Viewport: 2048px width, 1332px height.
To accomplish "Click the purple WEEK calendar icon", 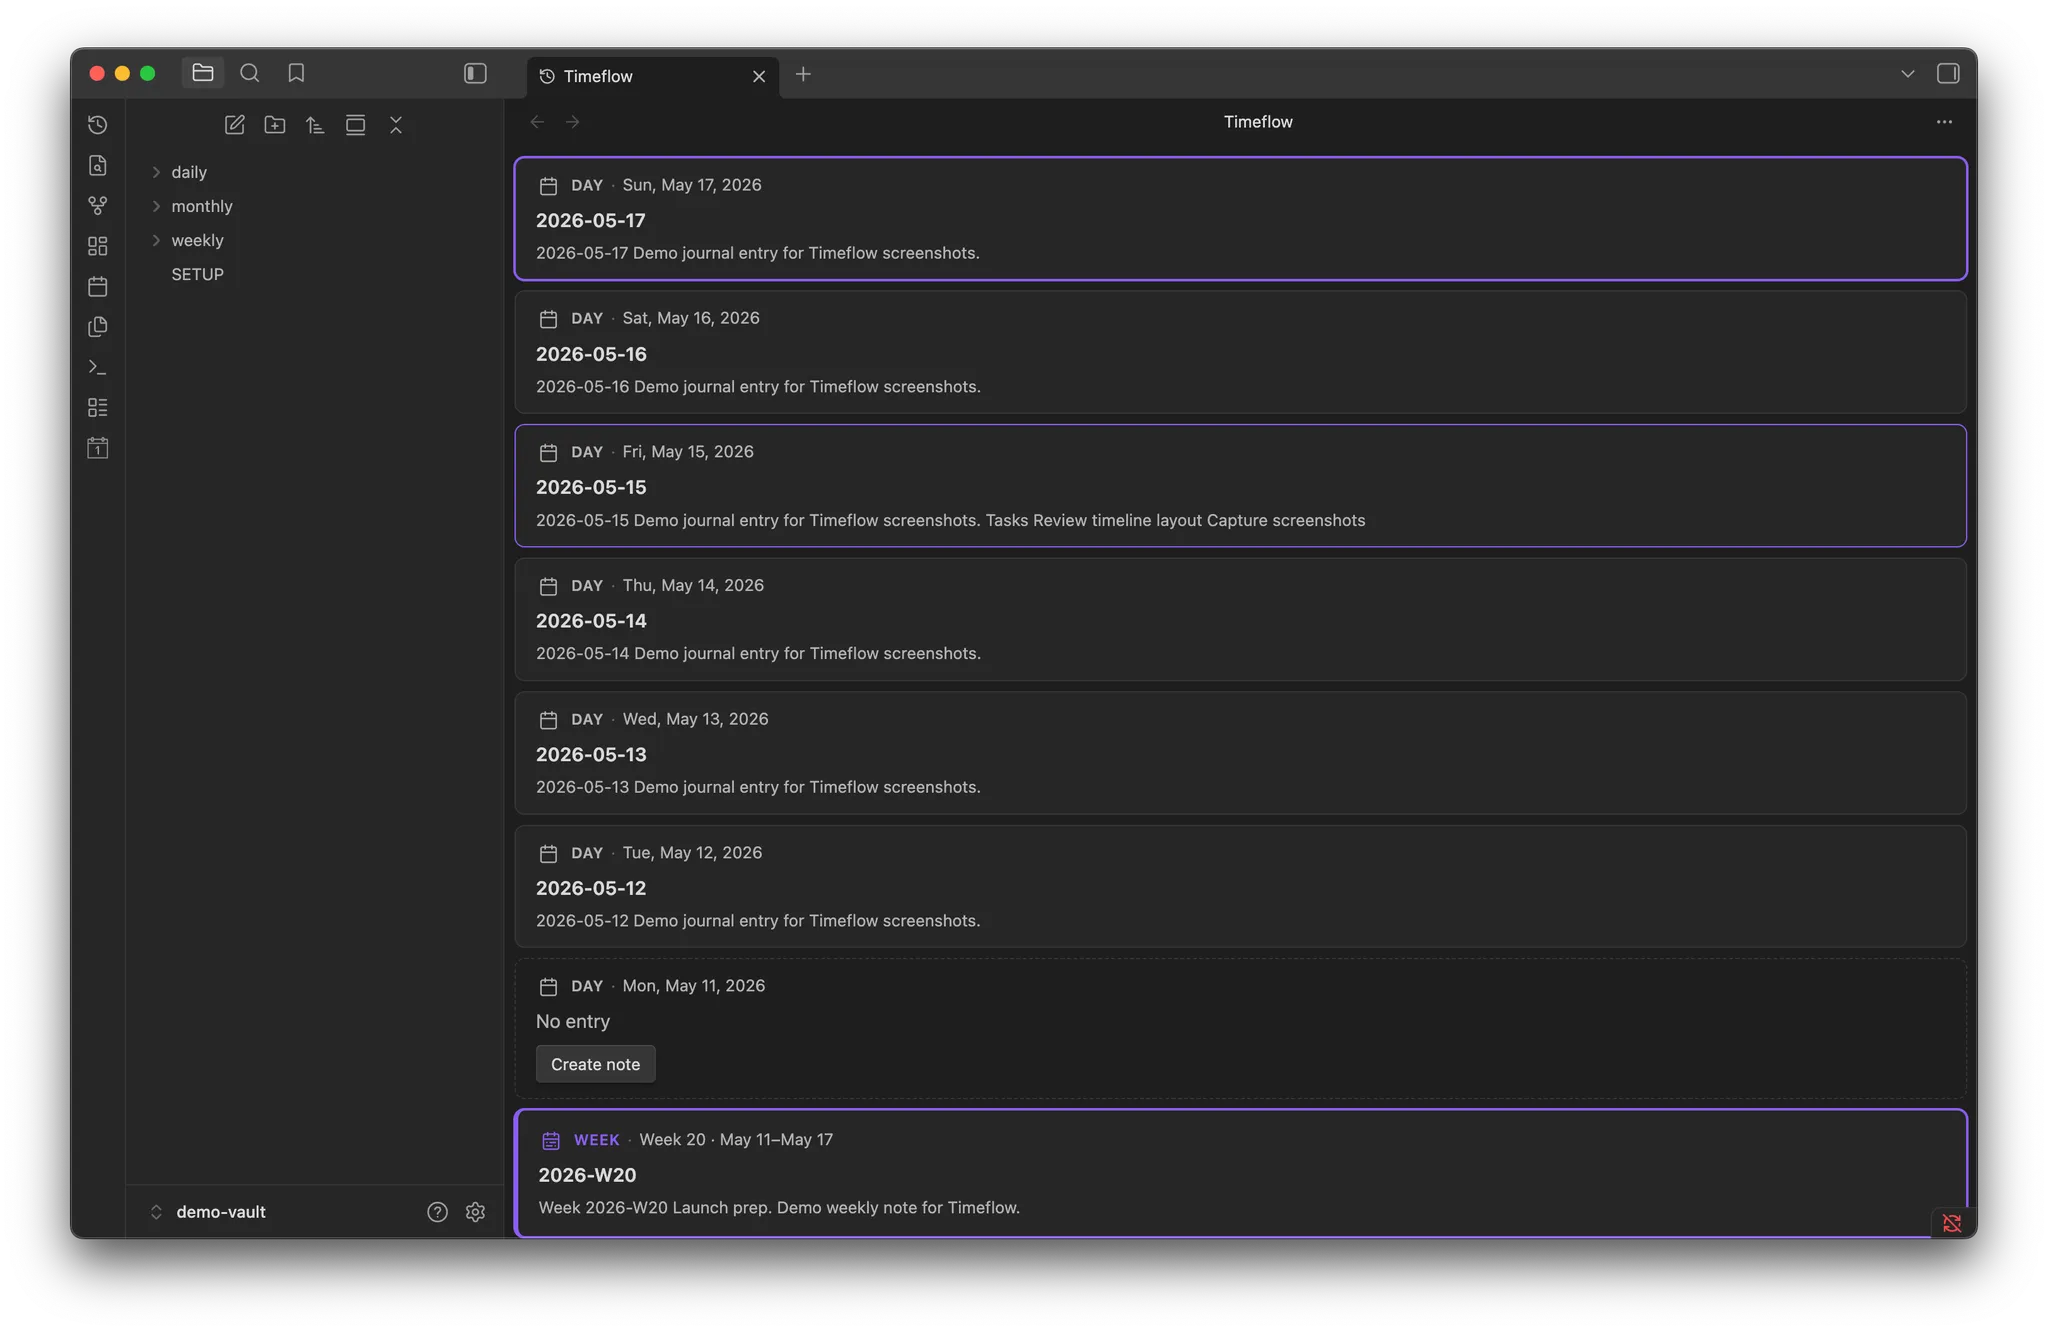I will 550,1140.
